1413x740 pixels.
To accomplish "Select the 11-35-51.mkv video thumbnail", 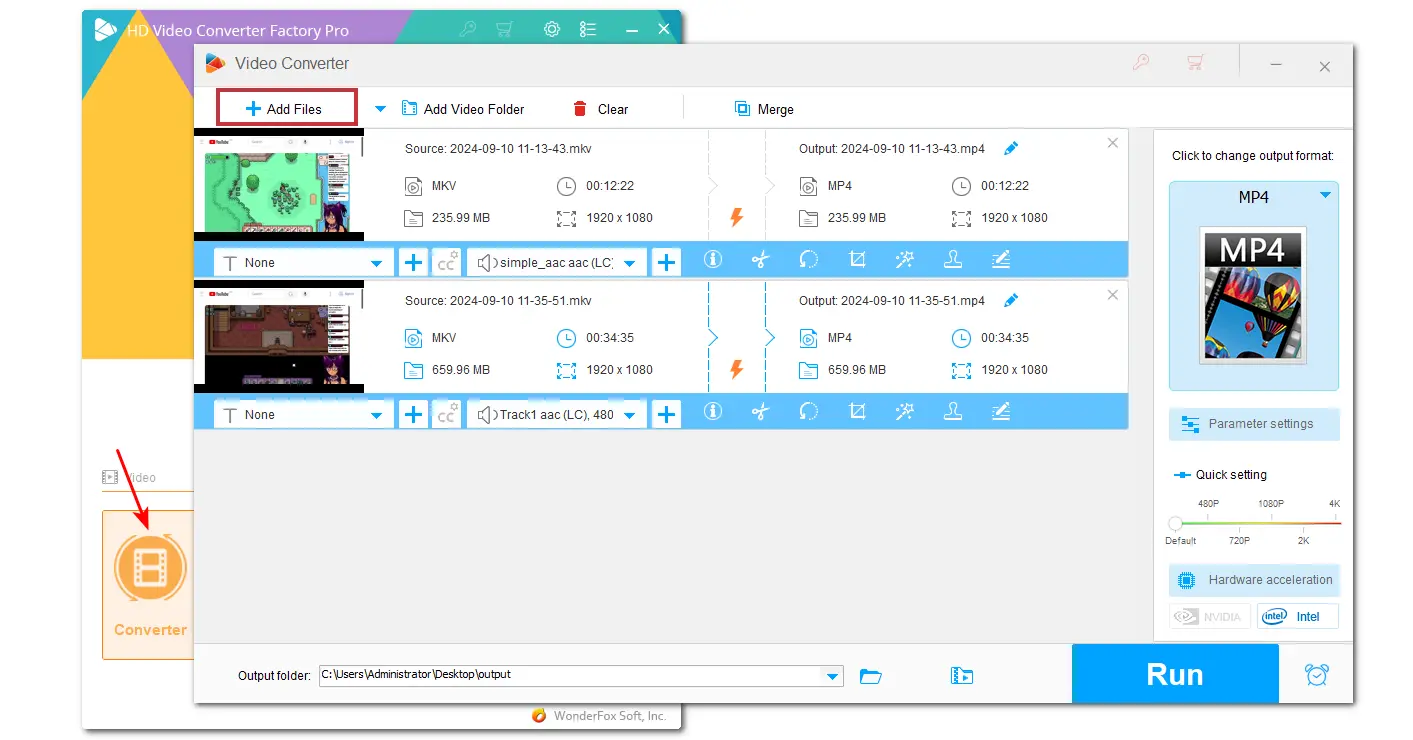I will (x=279, y=337).
